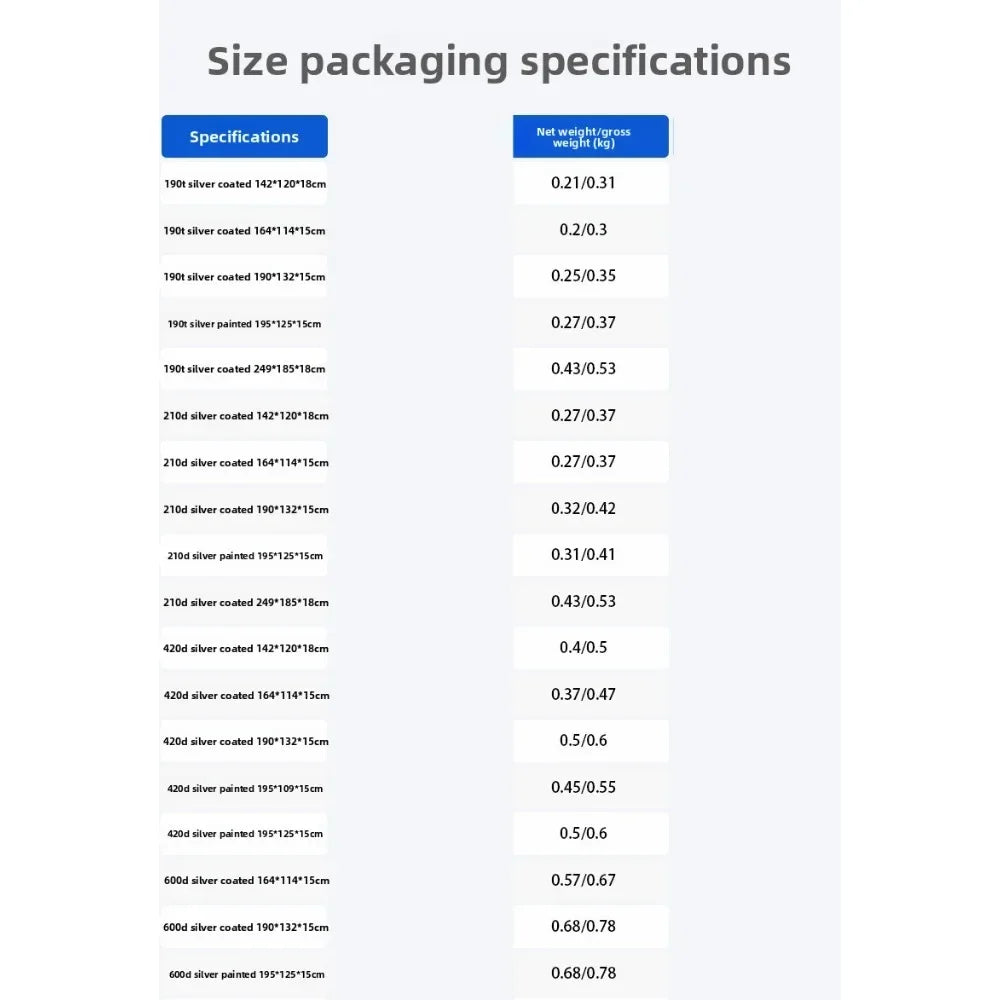Image resolution: width=1000 pixels, height=1000 pixels.
Task: Select 190t silver painted 195*125*15cm row
Action: (x=244, y=324)
